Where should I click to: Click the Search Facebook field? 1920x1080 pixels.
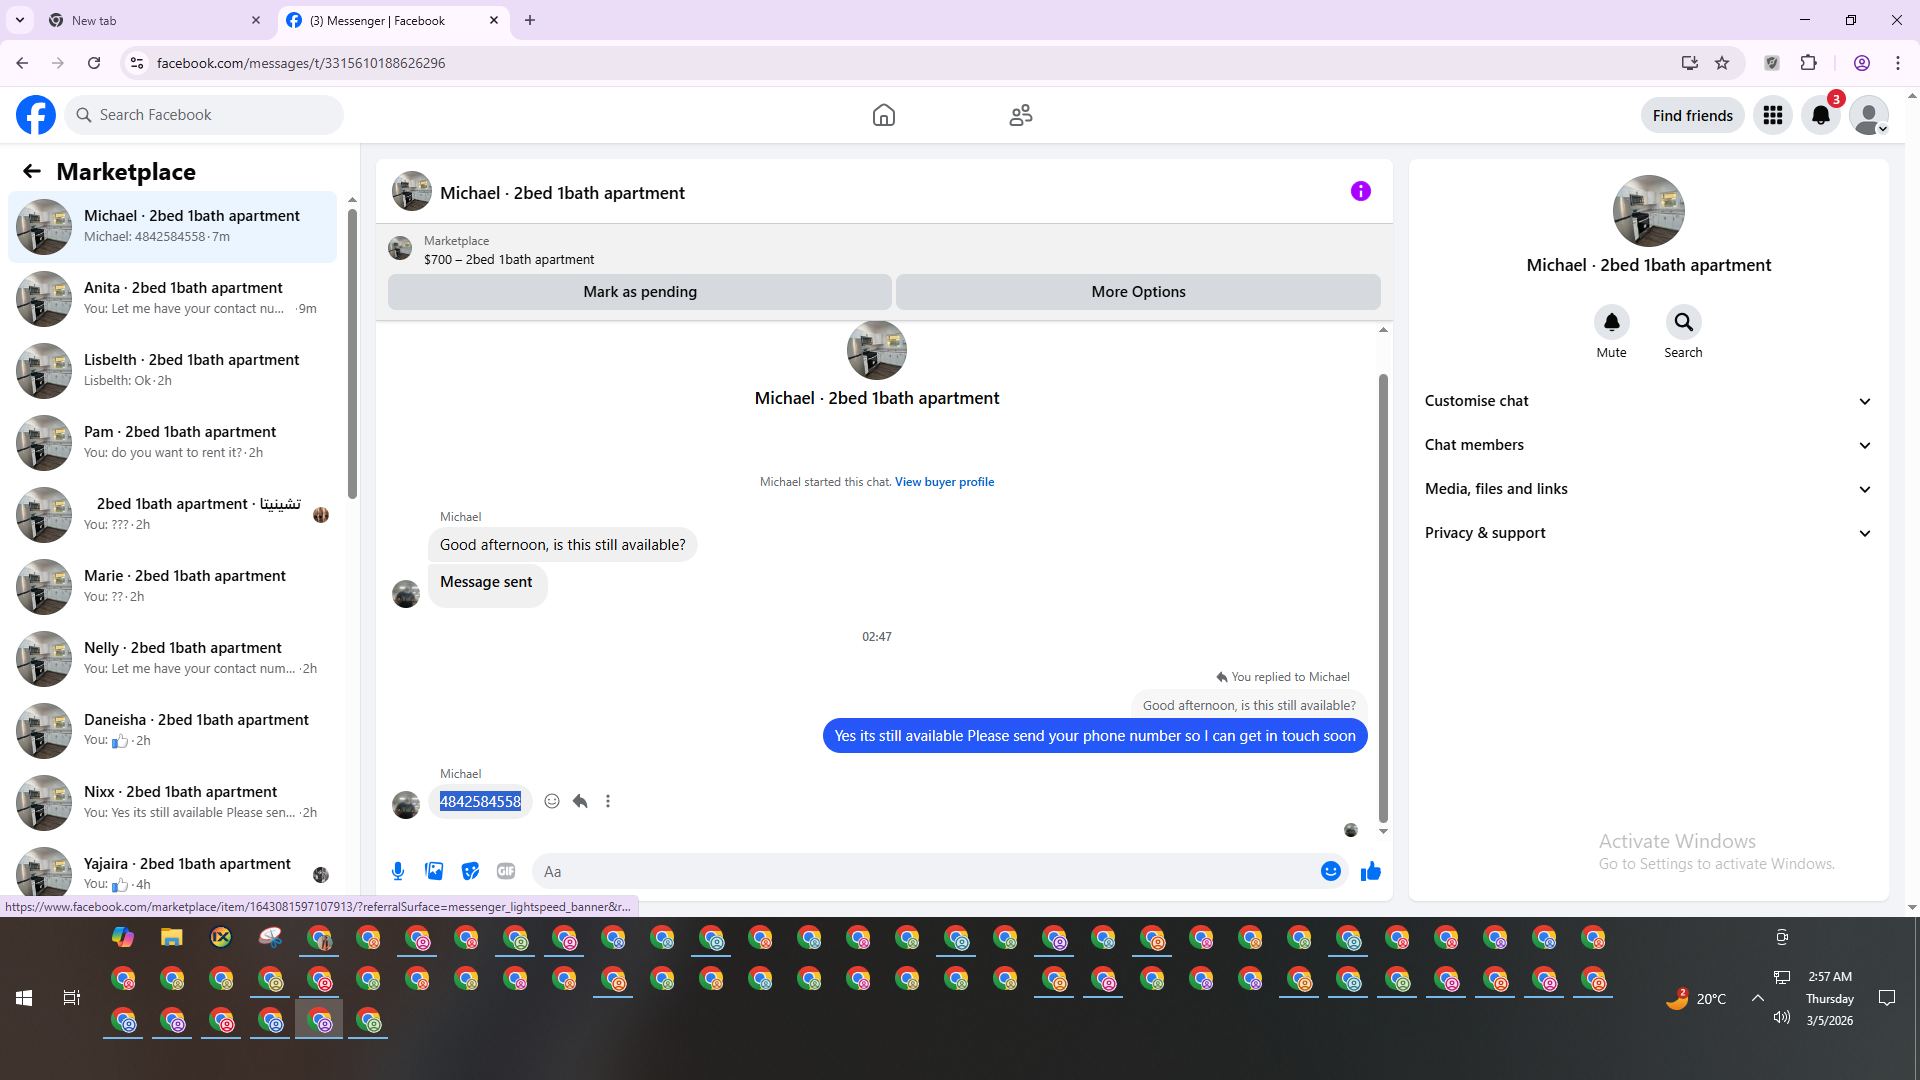point(204,115)
